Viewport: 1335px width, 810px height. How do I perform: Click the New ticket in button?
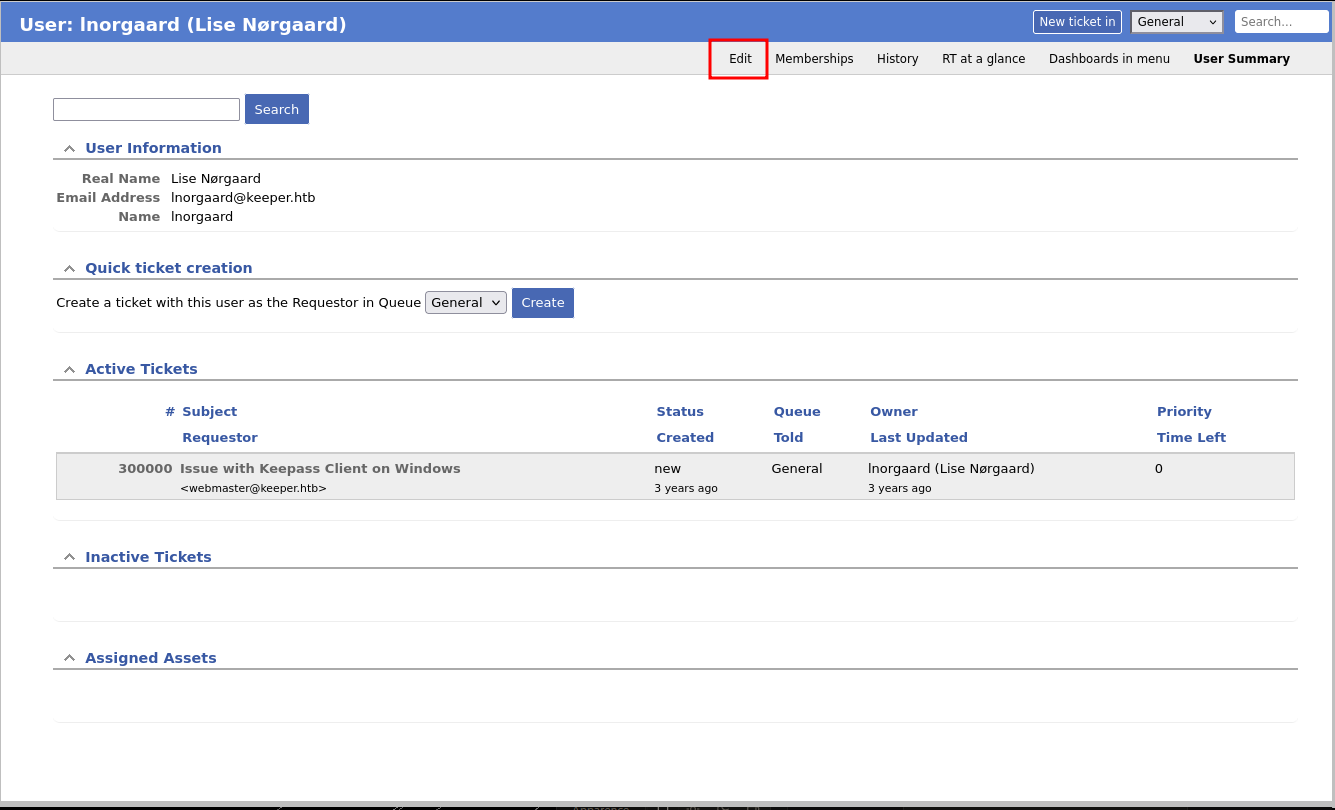1077,22
